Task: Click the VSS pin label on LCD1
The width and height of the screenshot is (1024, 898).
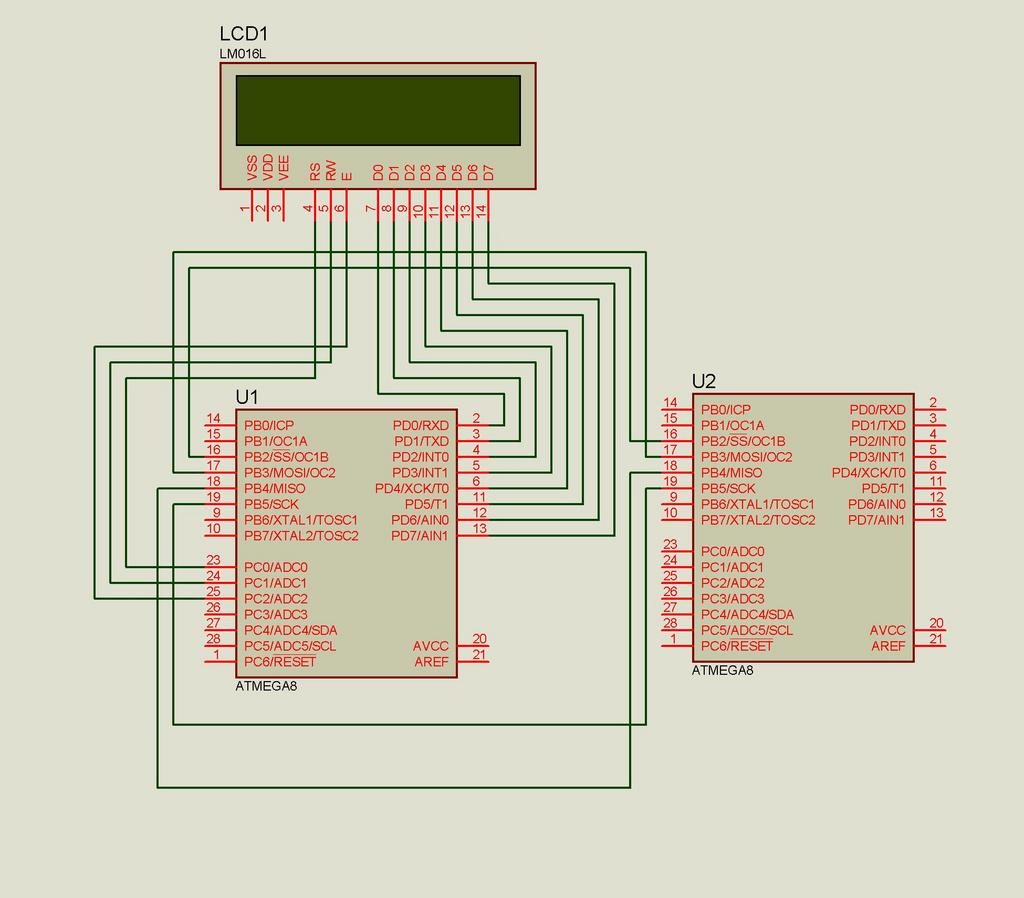Action: [x=252, y=168]
